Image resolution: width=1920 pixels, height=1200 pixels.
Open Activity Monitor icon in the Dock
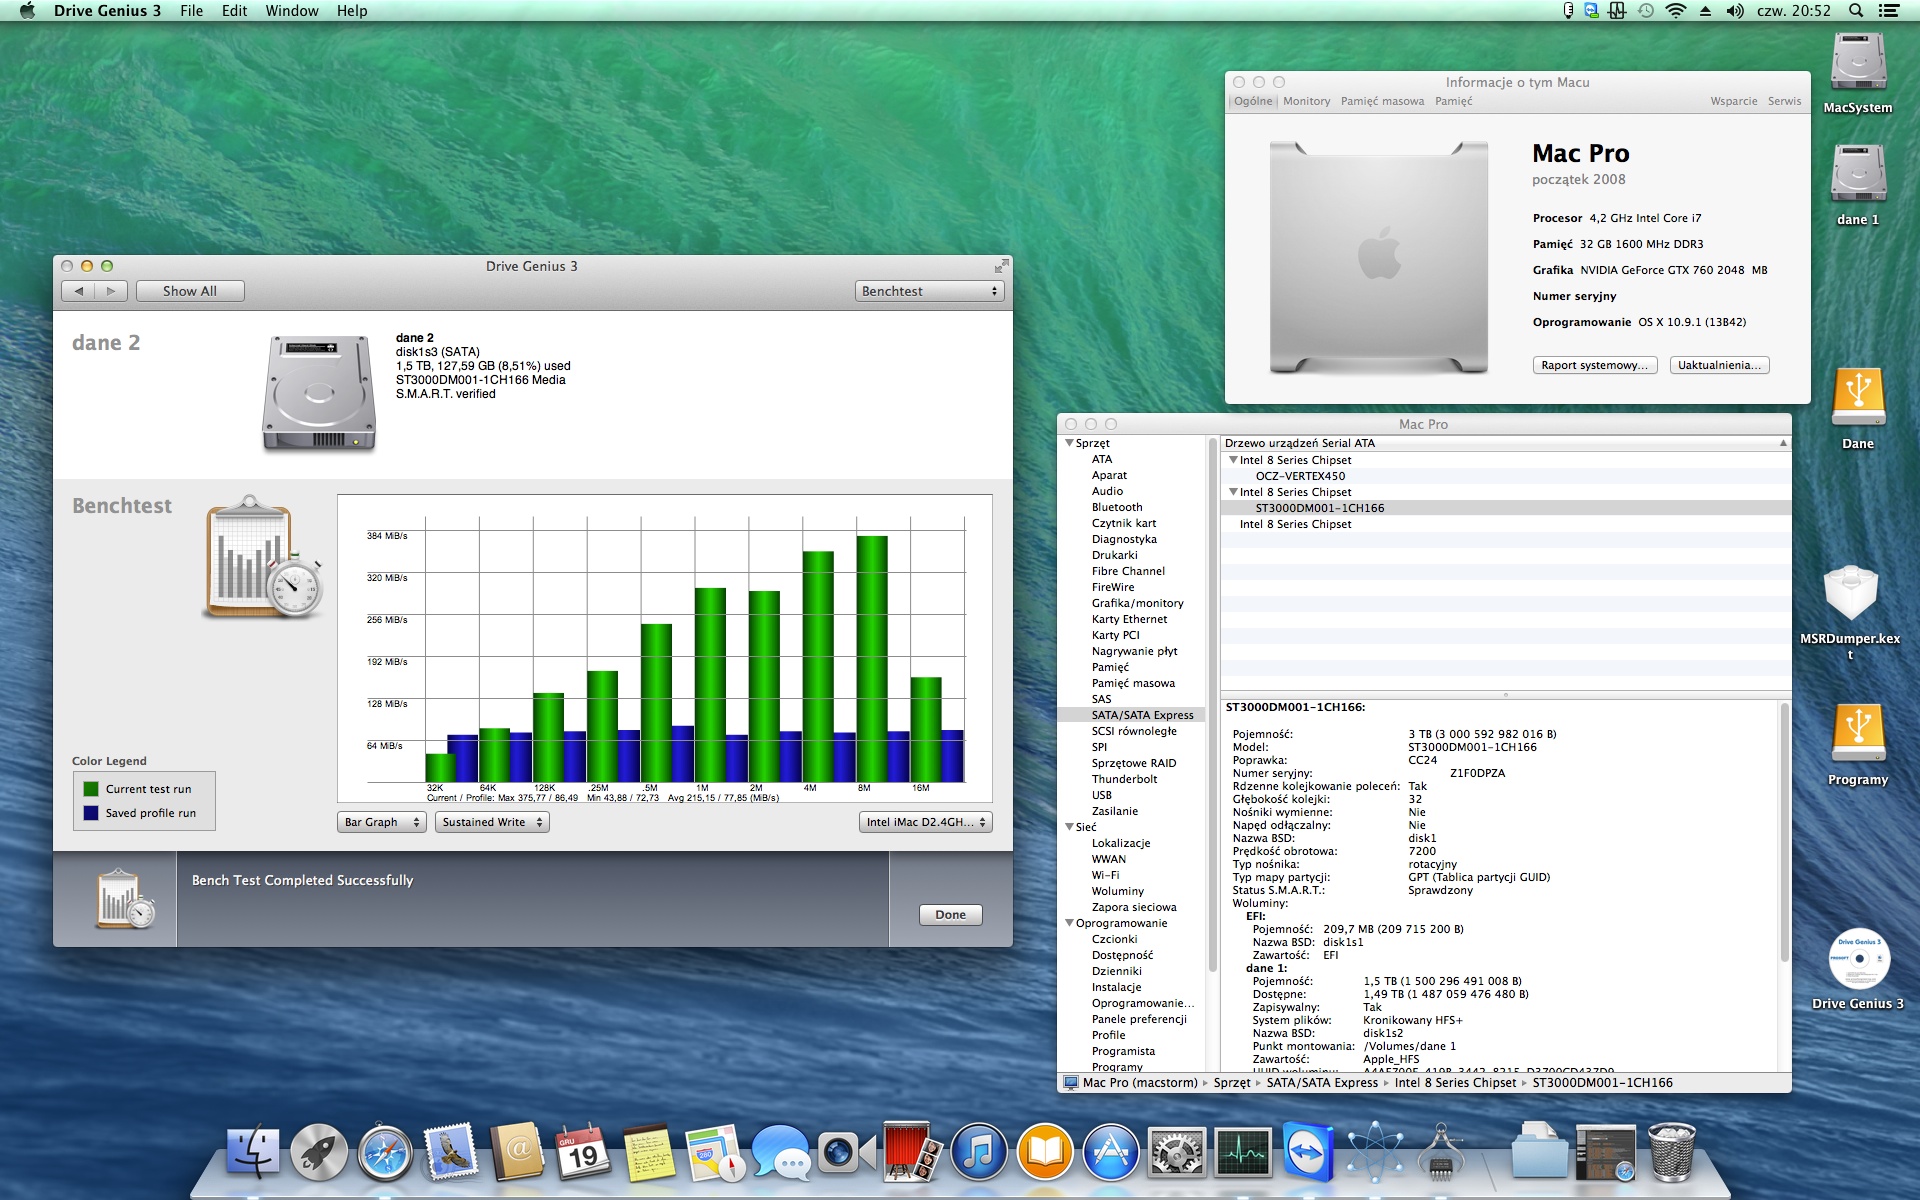point(1242,1153)
